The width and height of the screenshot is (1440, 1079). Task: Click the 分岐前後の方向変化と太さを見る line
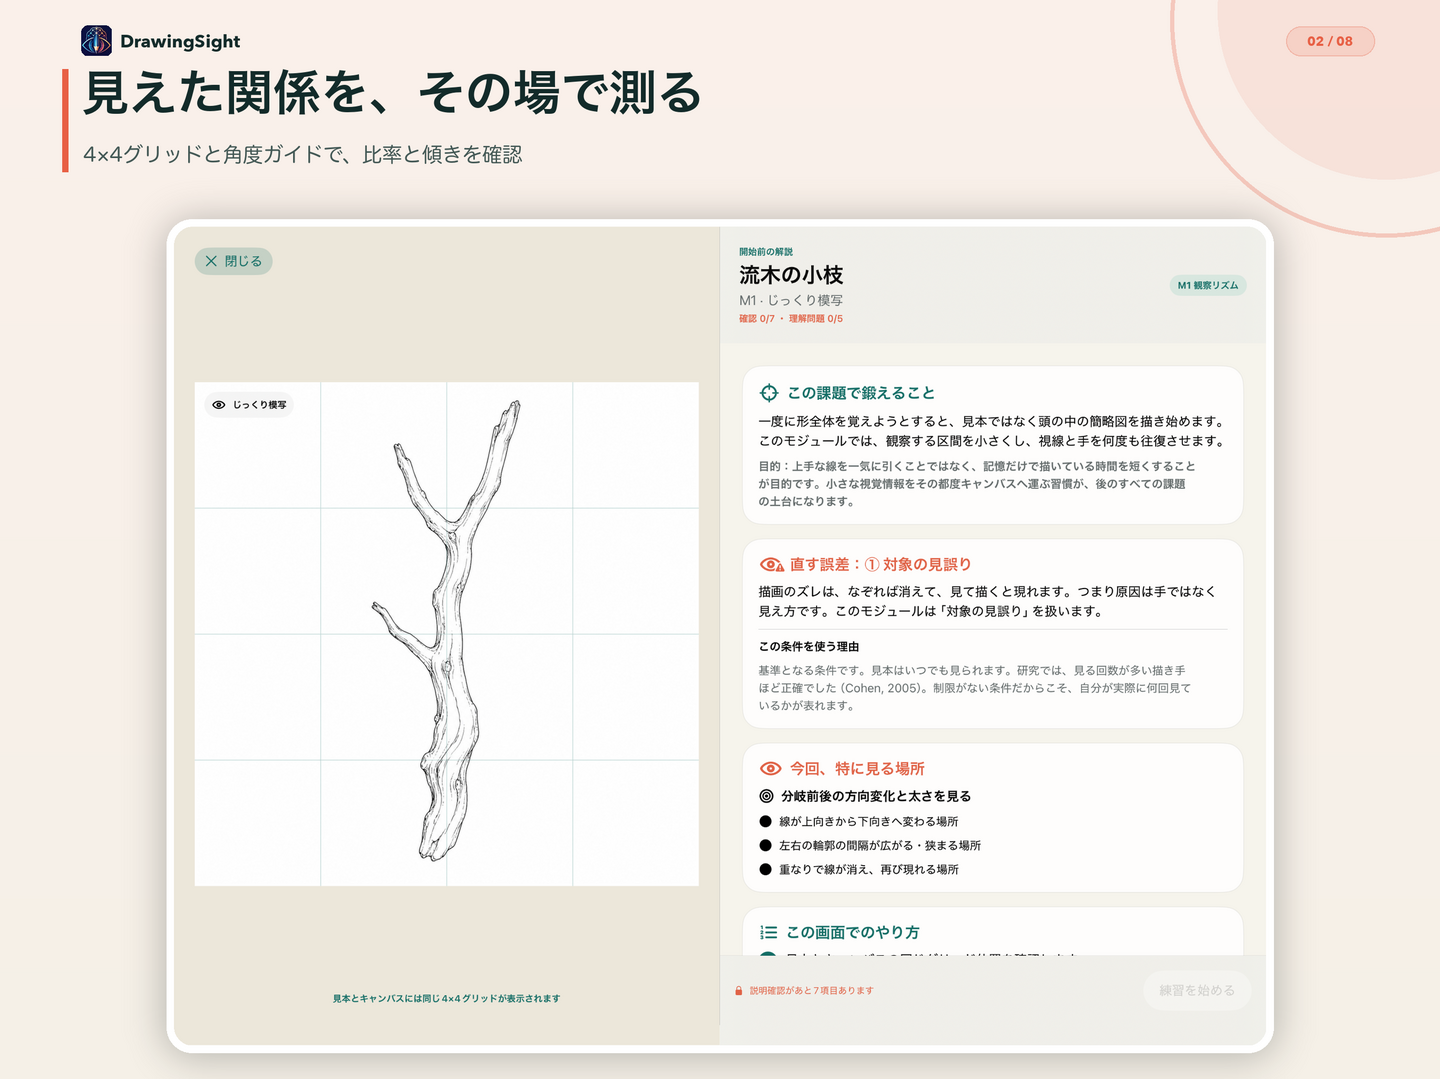[x=876, y=796]
